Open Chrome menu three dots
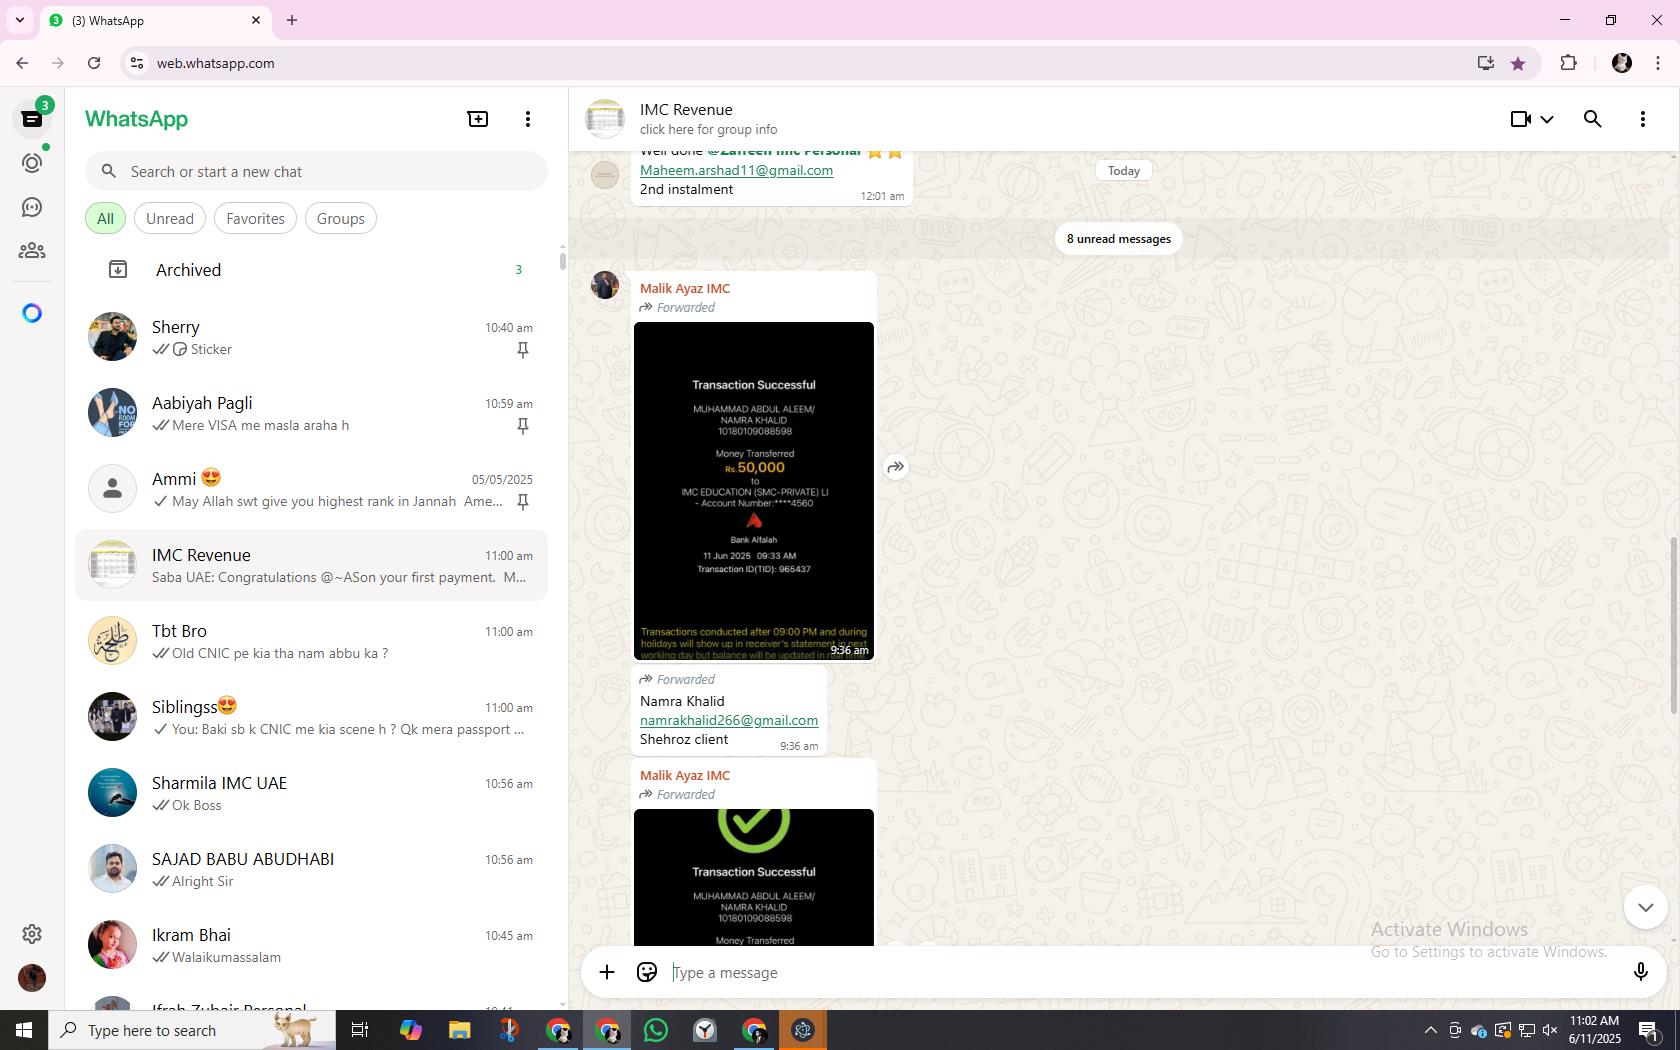1680x1050 pixels. click(x=1658, y=63)
